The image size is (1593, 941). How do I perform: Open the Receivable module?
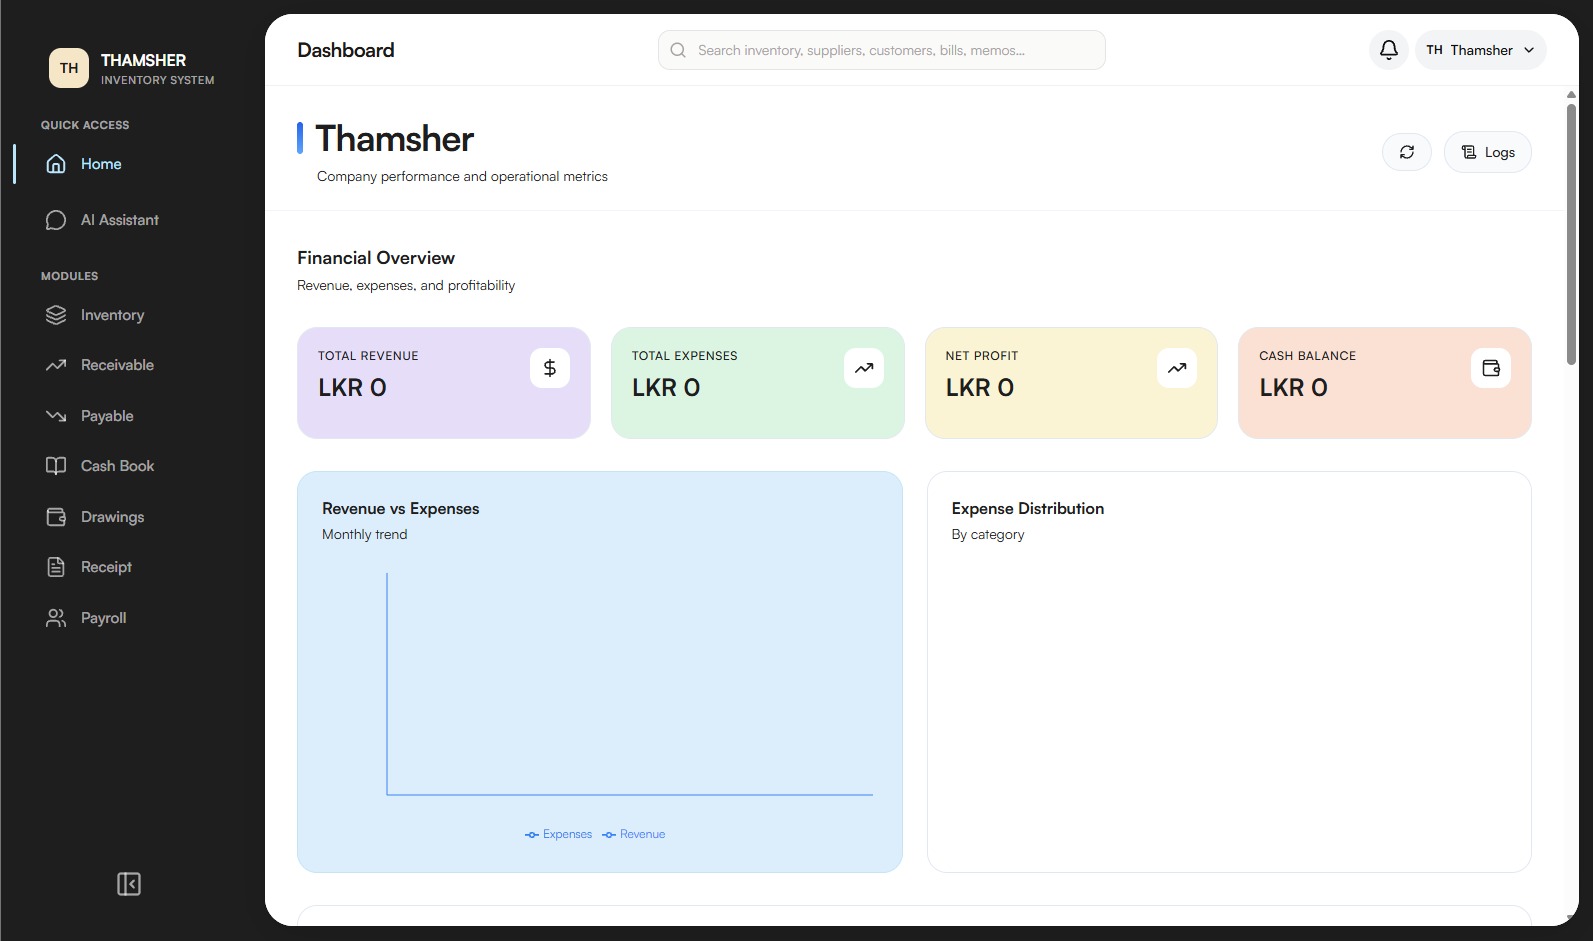[117, 365]
